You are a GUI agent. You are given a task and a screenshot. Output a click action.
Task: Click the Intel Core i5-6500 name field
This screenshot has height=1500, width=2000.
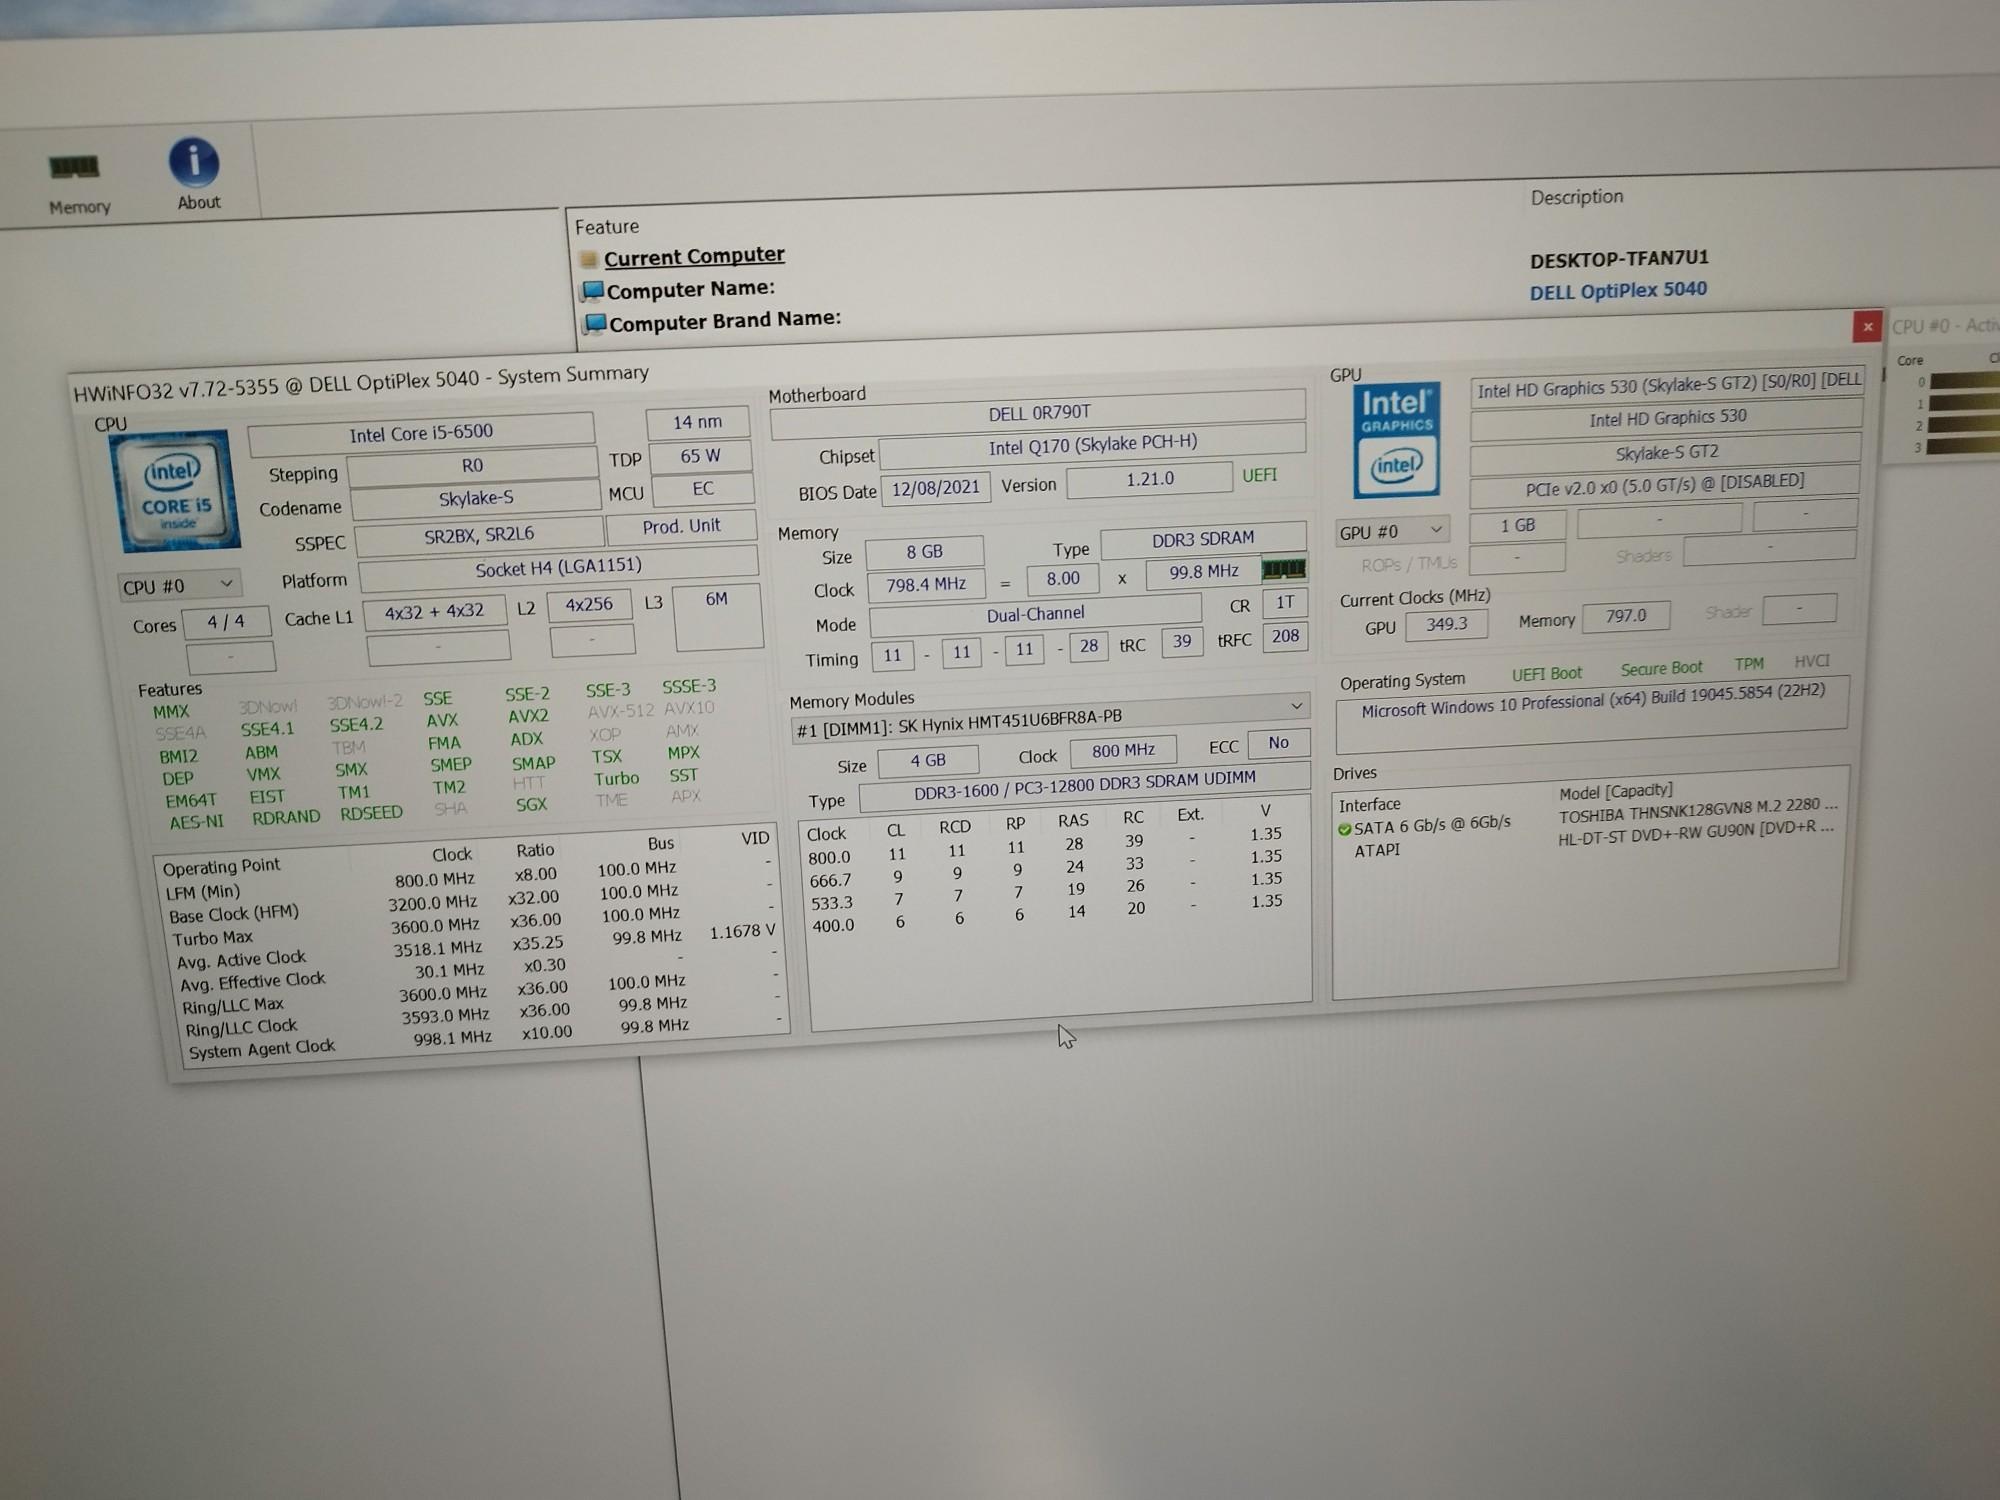pos(421,433)
